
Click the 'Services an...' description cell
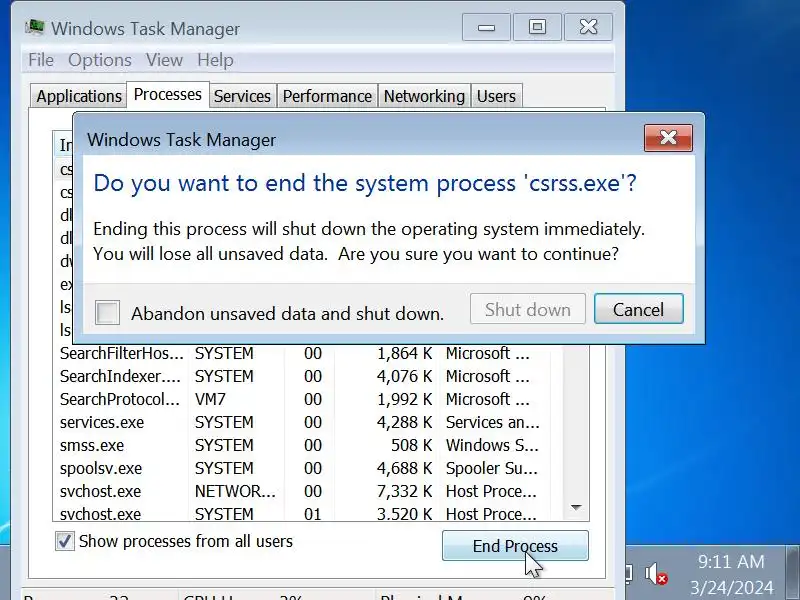point(492,422)
